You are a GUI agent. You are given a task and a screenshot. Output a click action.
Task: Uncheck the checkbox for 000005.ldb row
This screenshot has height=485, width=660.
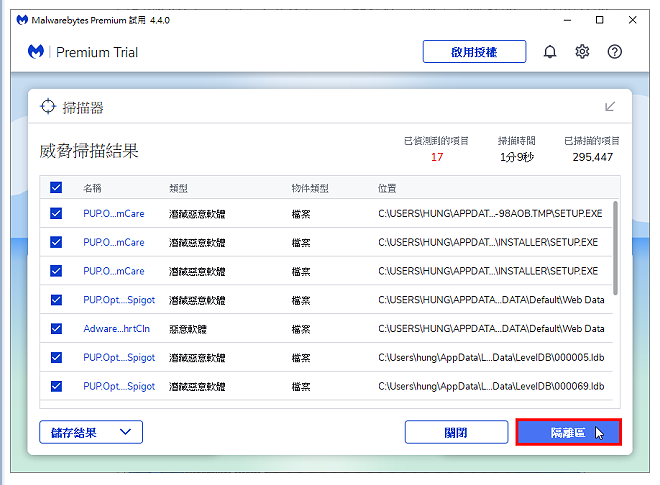(x=56, y=357)
